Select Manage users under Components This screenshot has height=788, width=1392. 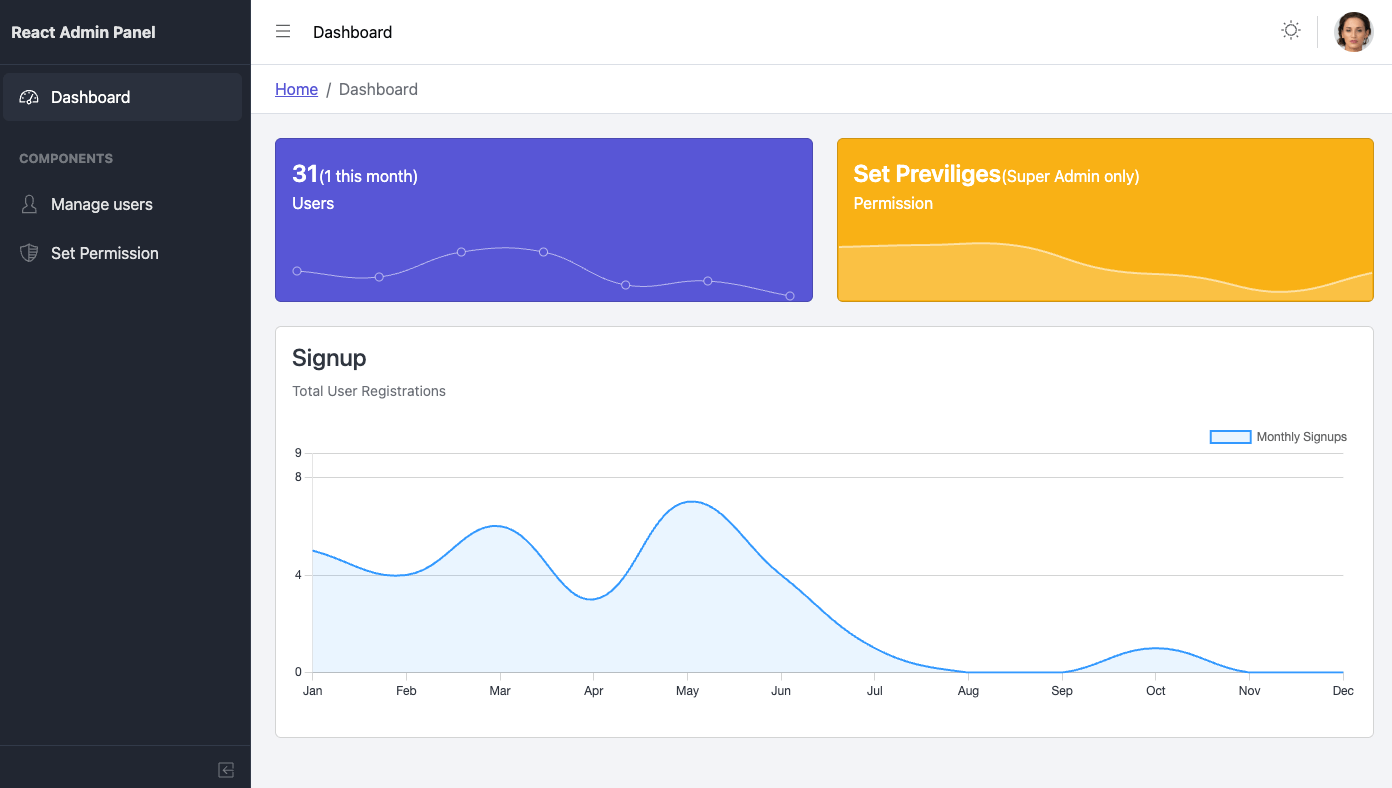tap(101, 204)
